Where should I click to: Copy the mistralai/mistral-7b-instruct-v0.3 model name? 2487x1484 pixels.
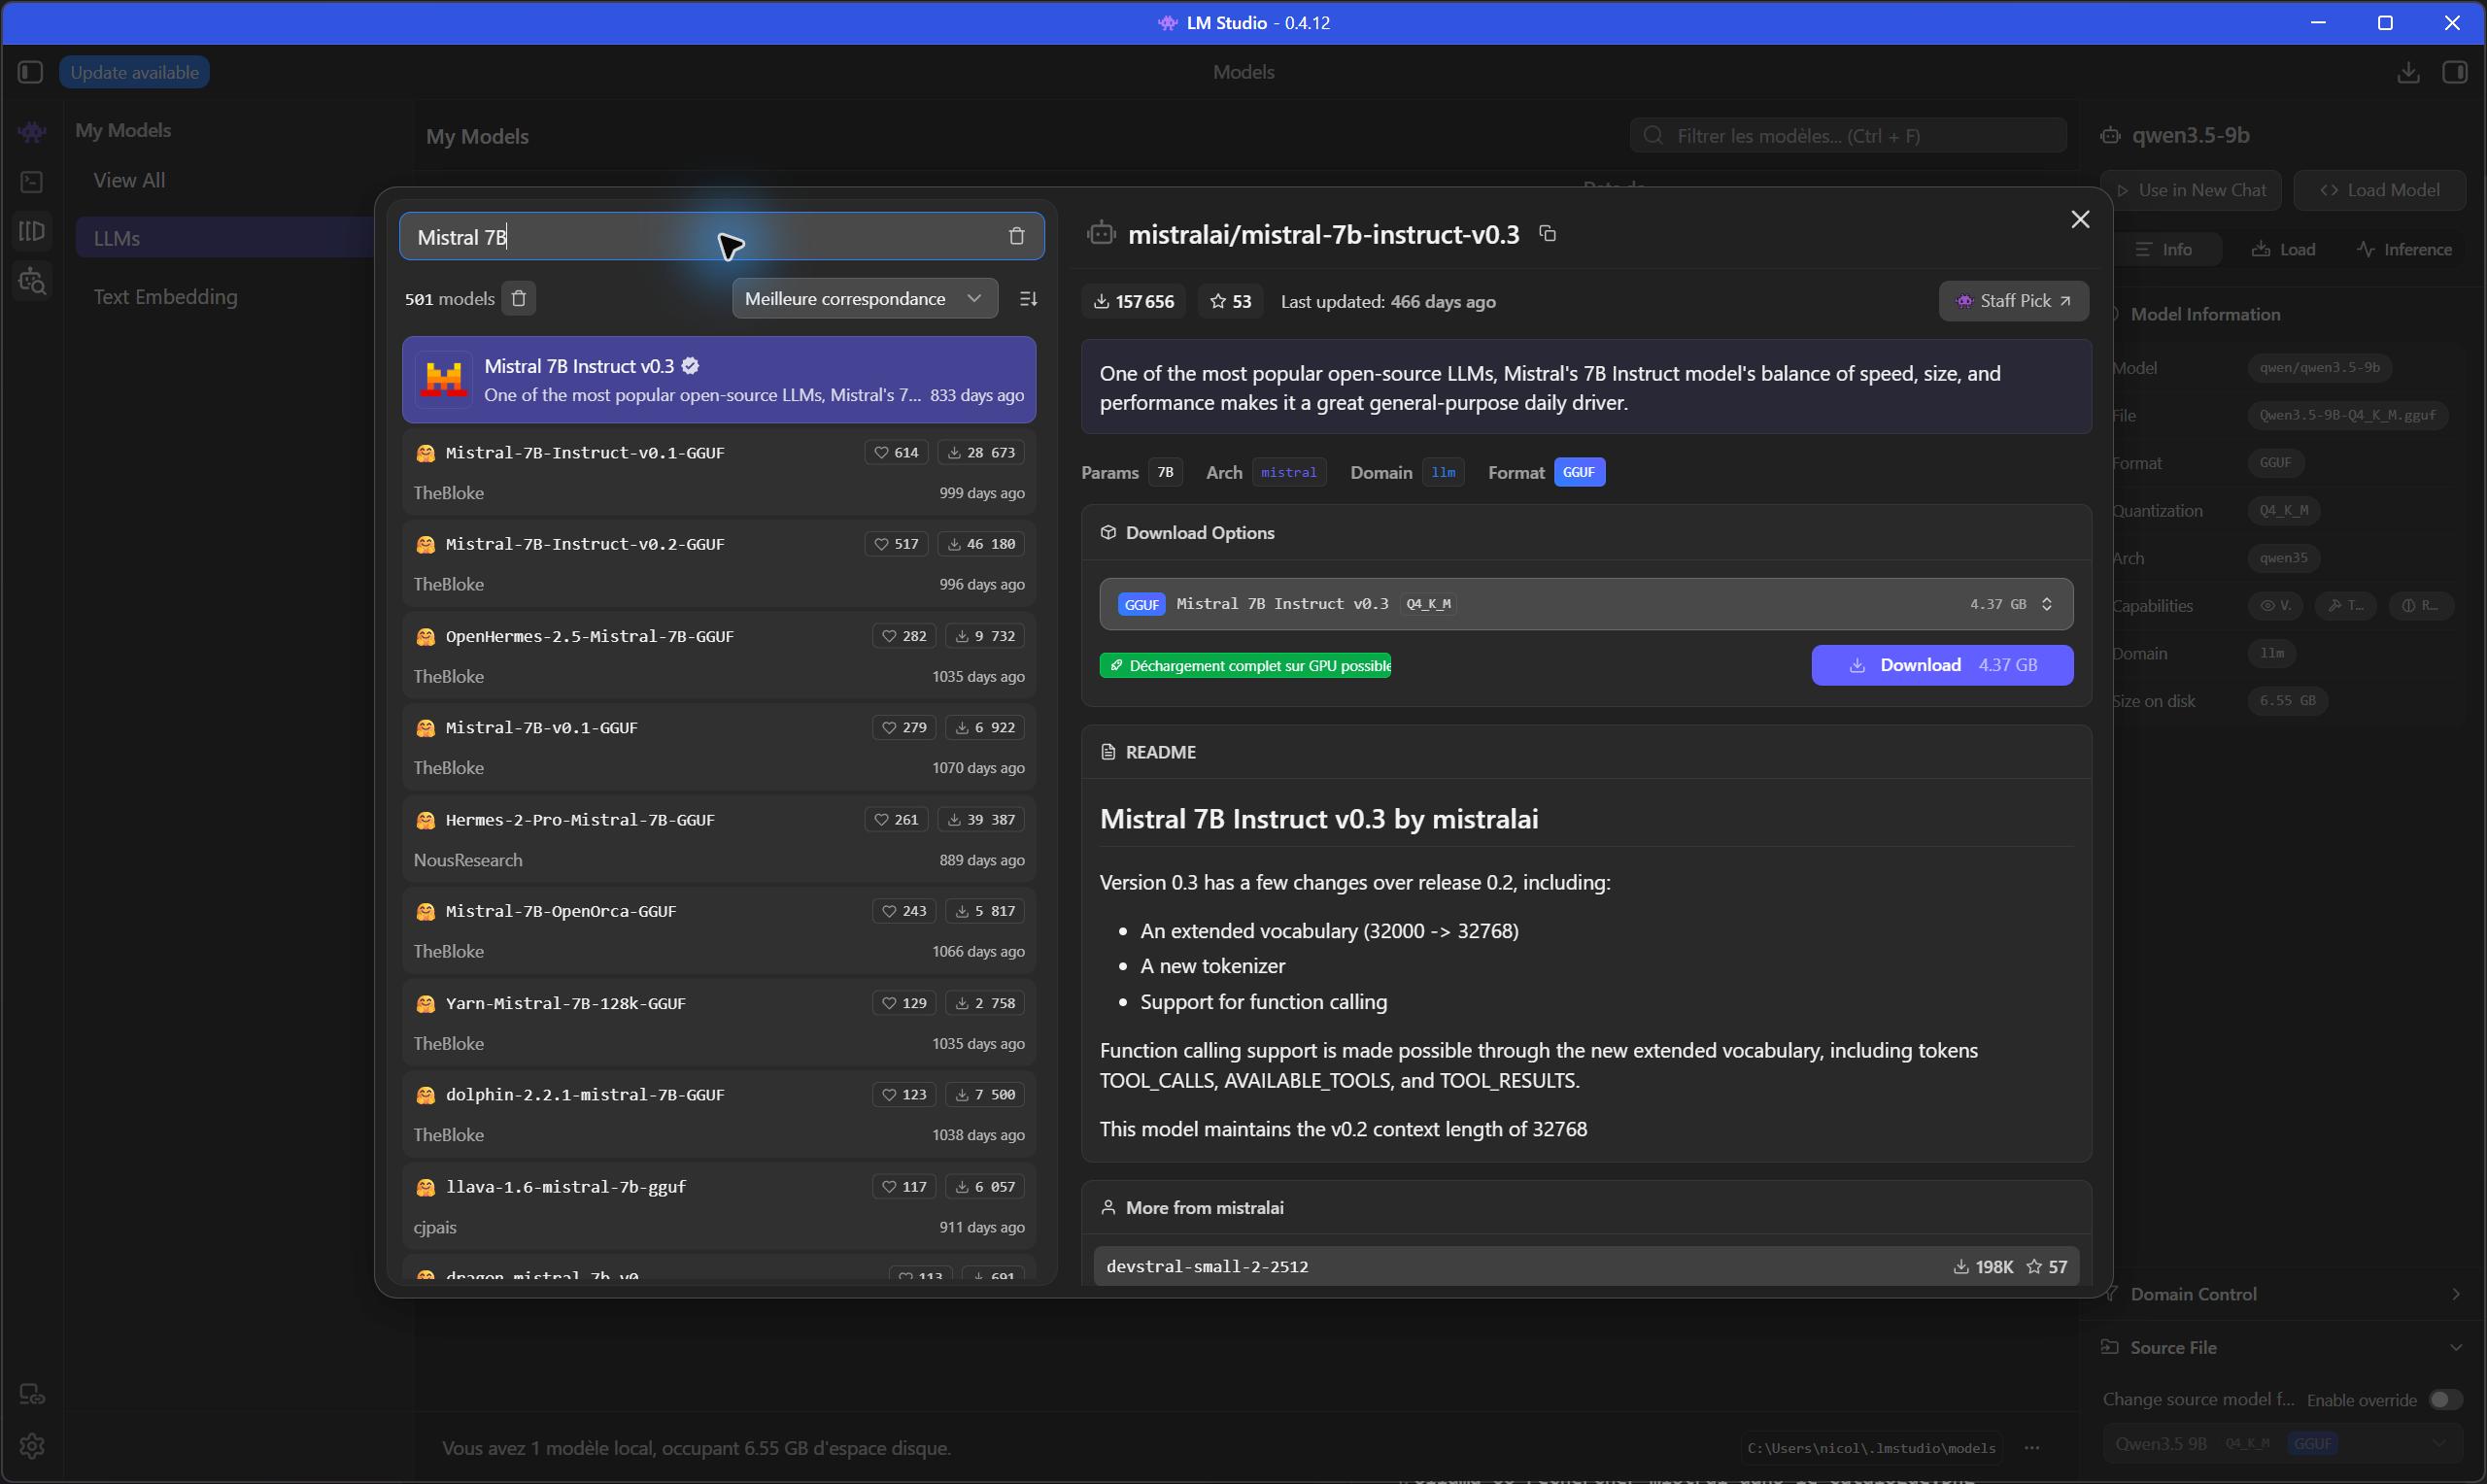point(1548,234)
